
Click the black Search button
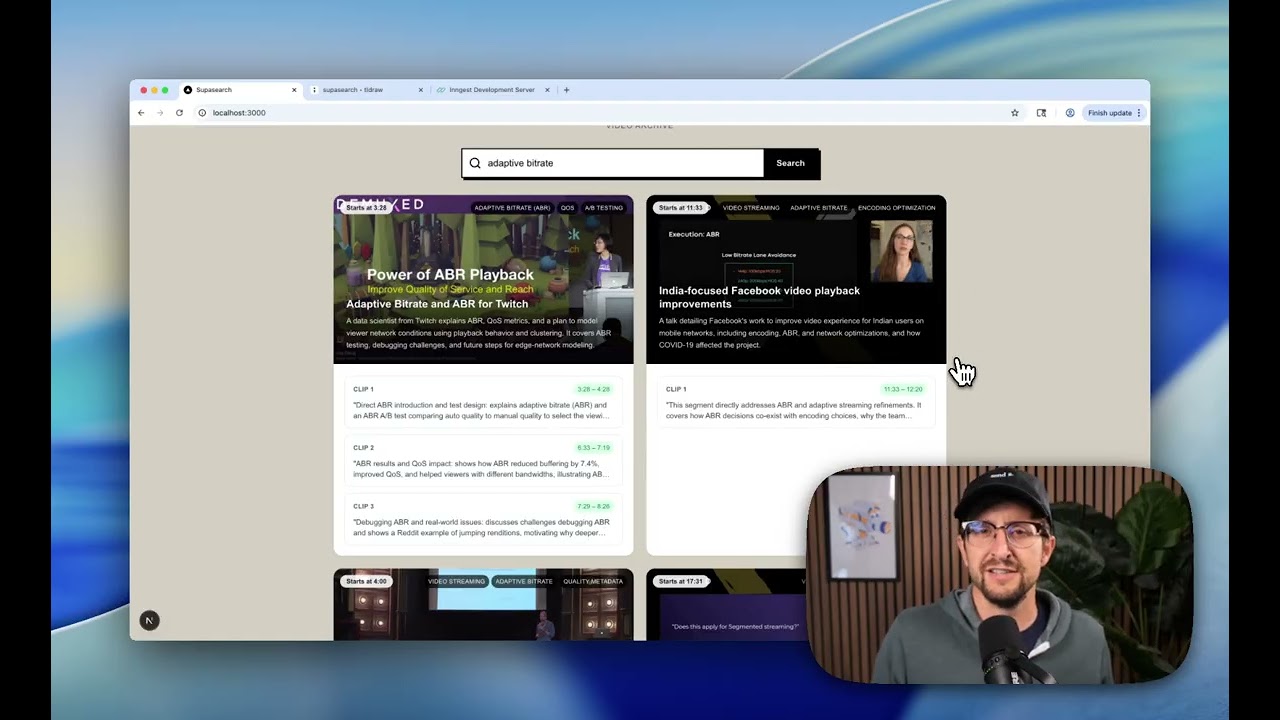[x=791, y=163]
